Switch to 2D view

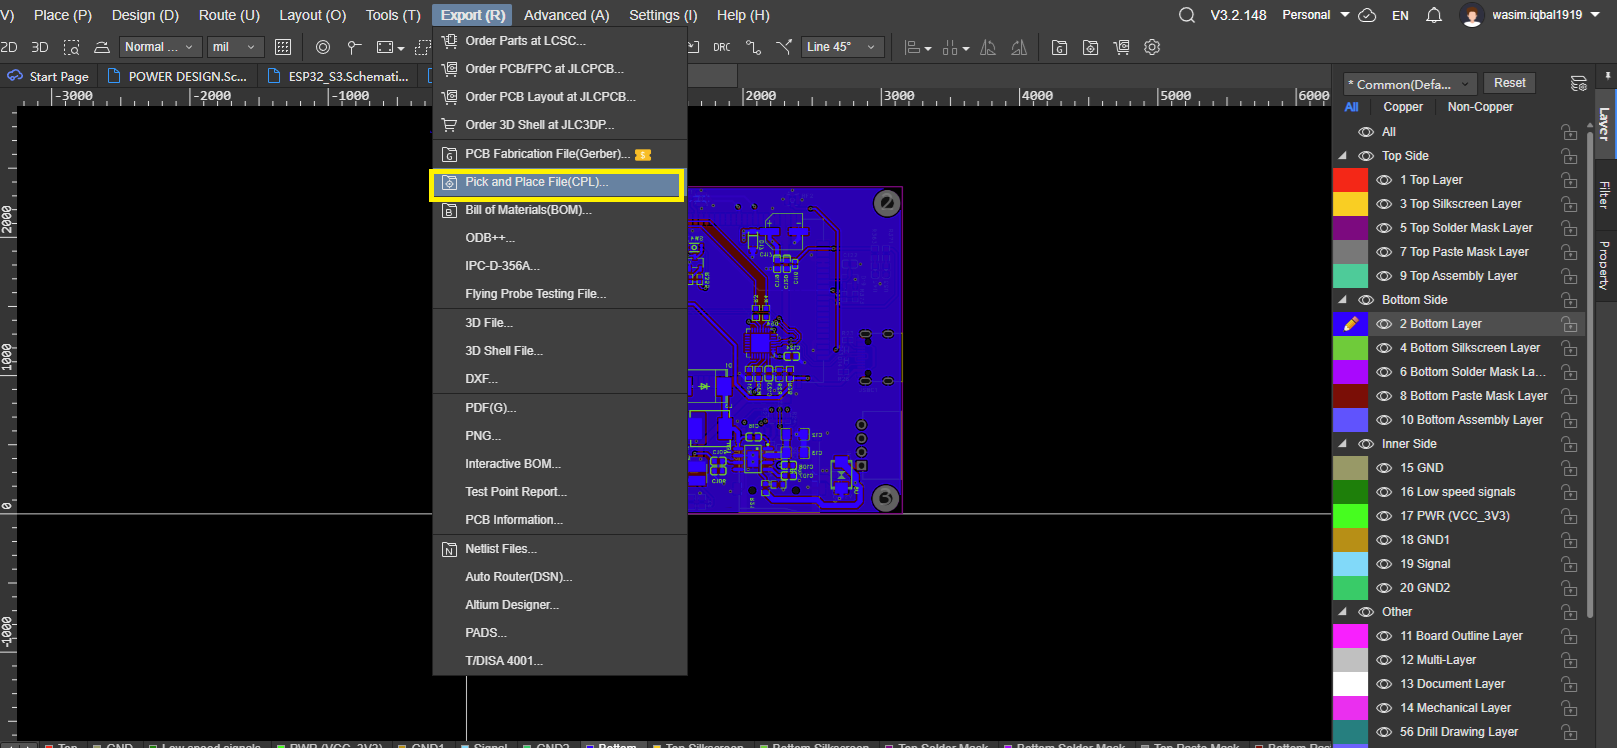[9, 47]
